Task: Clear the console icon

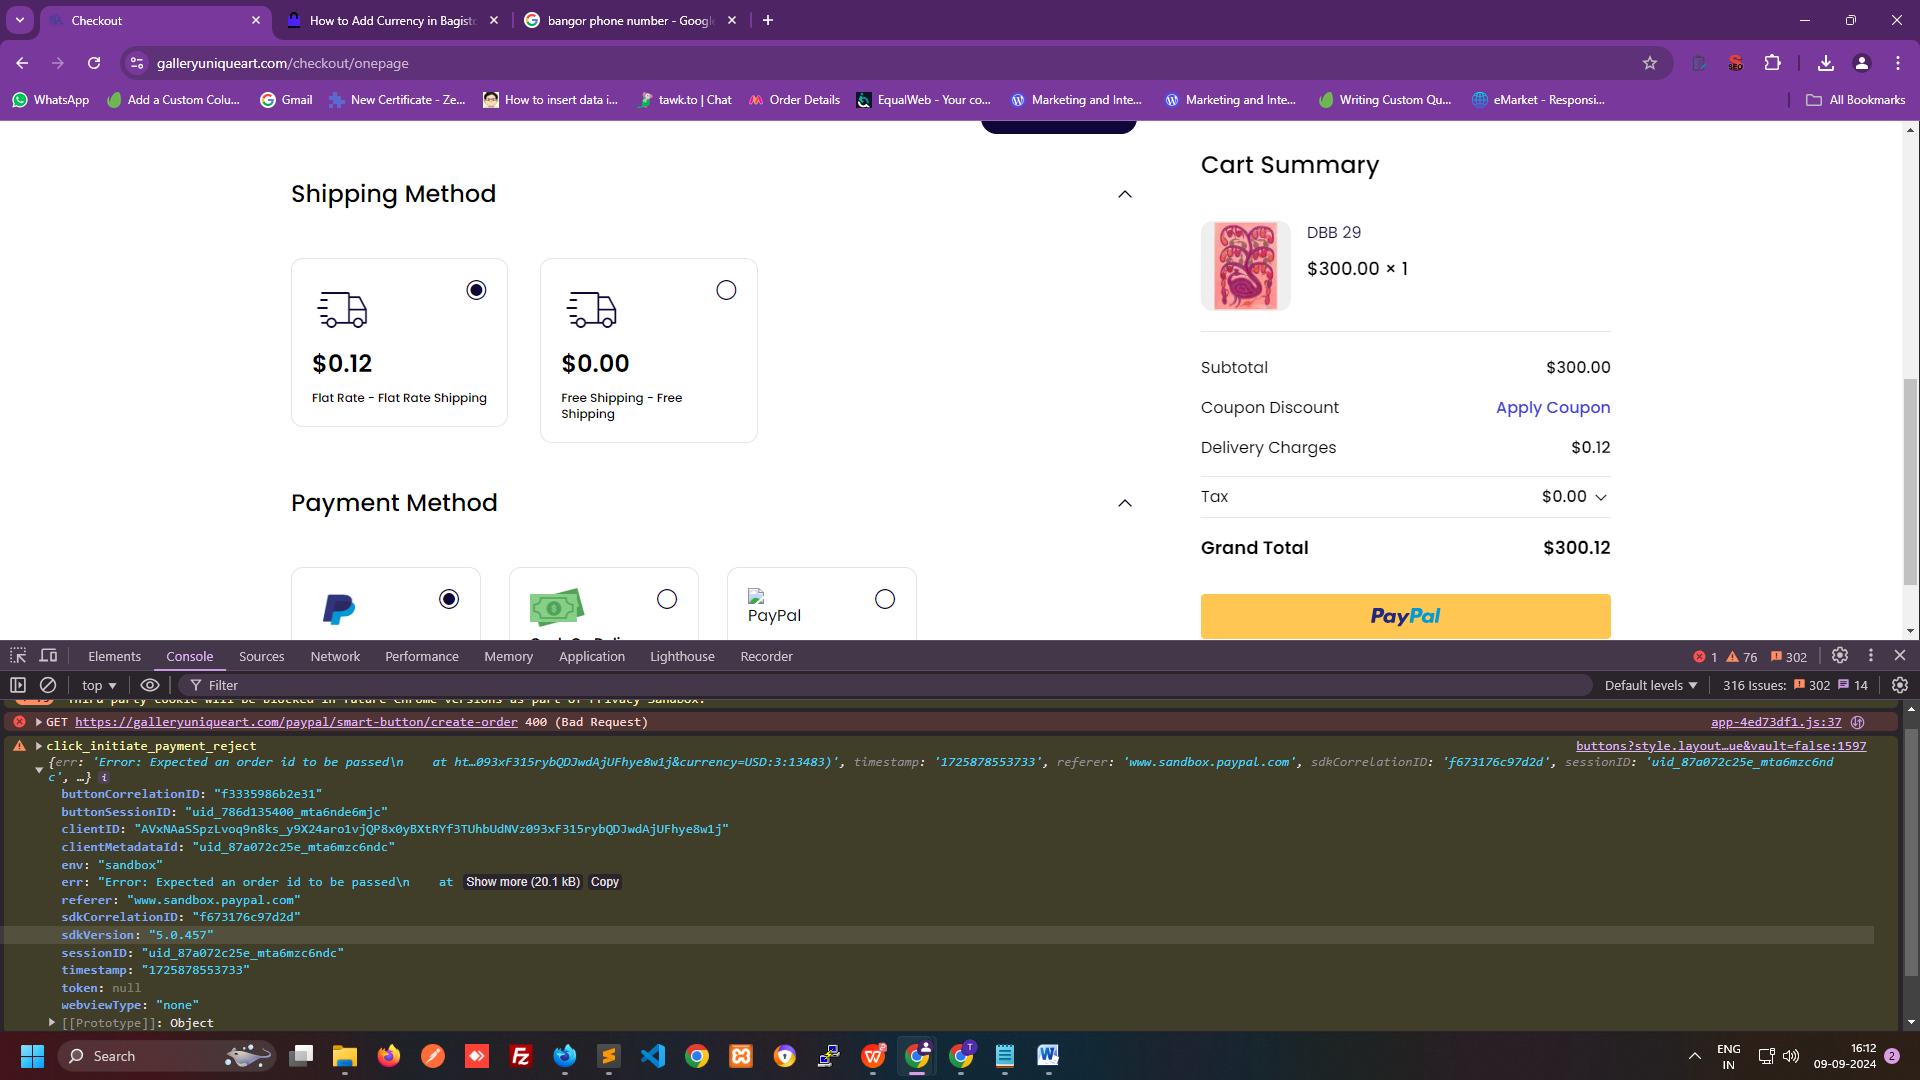Action: pos(47,685)
